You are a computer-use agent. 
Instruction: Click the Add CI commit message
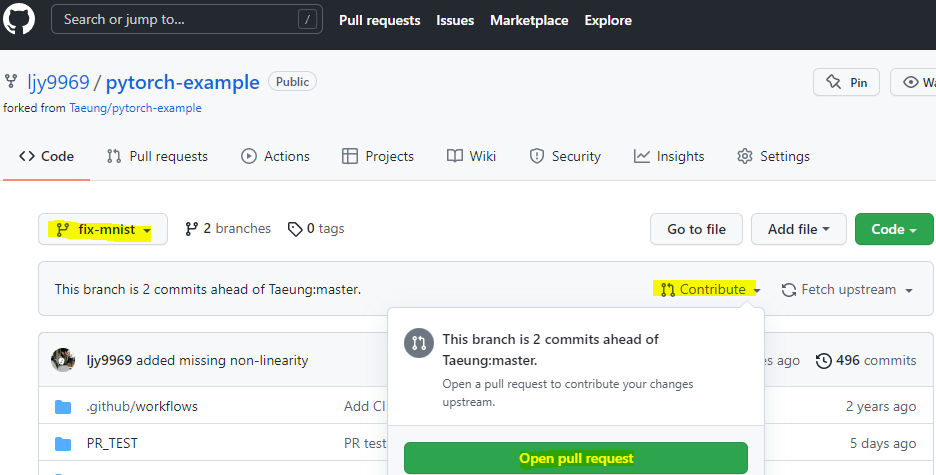365,406
